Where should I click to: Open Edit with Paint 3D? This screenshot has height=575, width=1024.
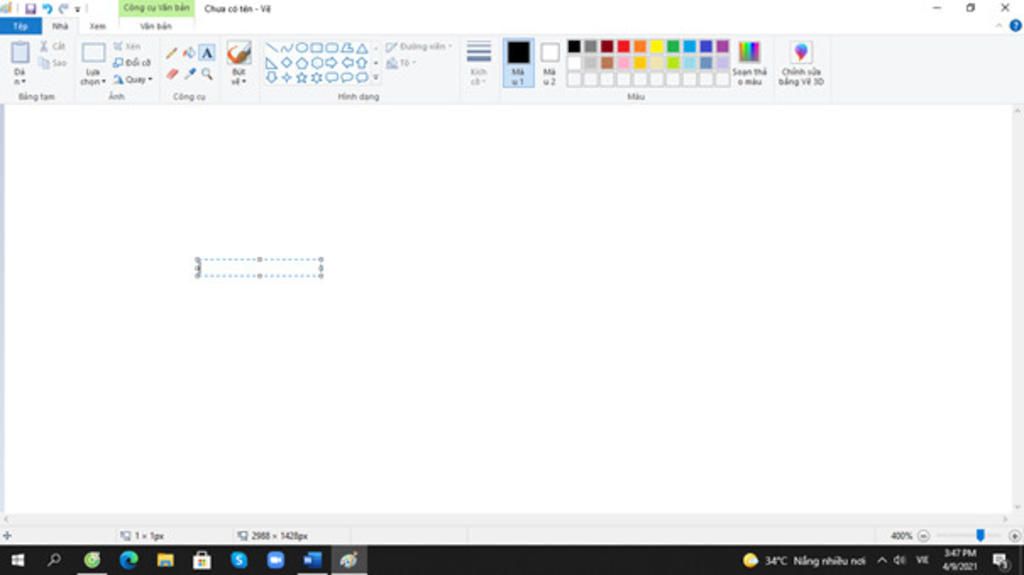click(x=801, y=63)
